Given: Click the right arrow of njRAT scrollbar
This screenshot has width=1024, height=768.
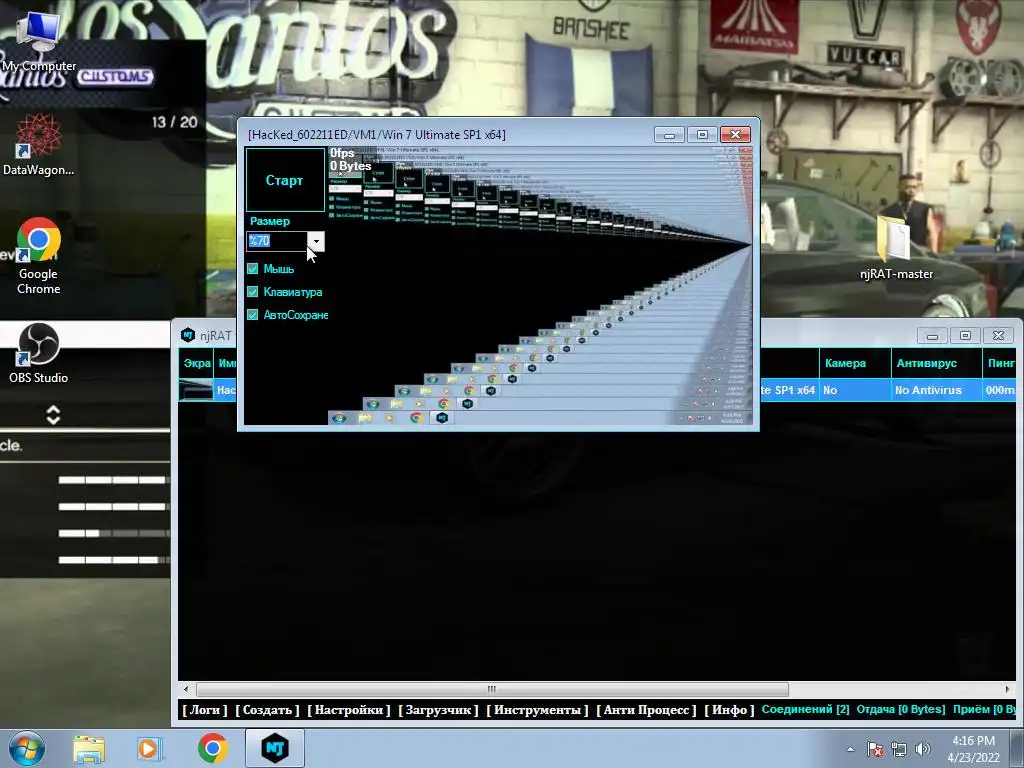Looking at the screenshot, I should tap(1006, 689).
